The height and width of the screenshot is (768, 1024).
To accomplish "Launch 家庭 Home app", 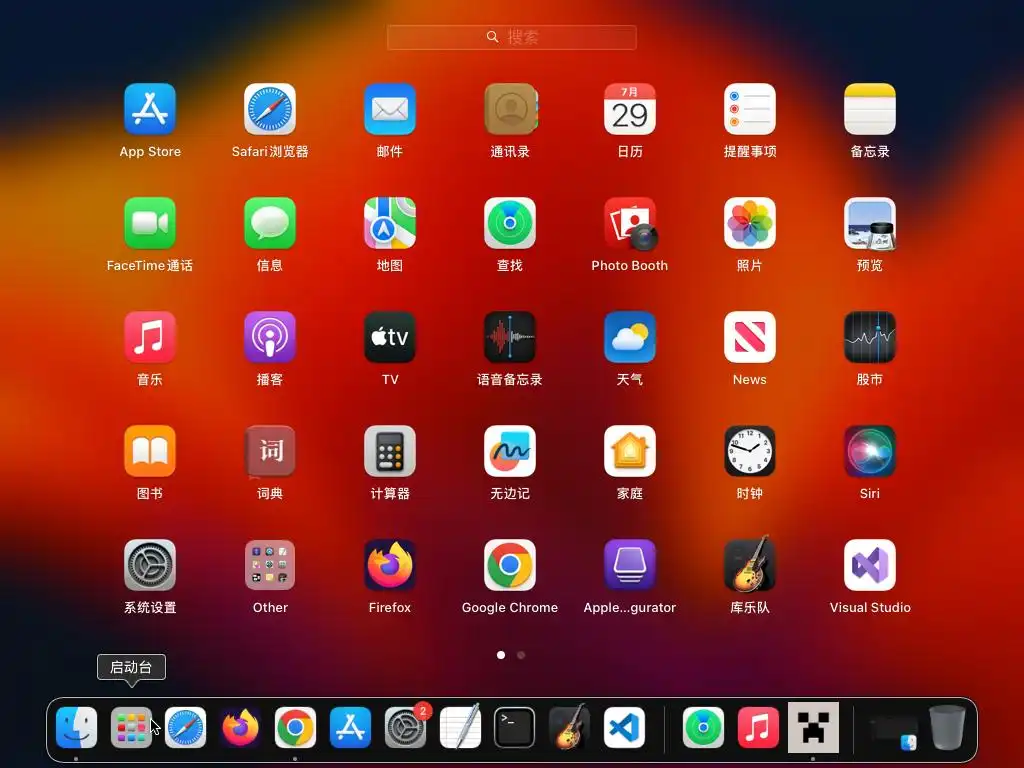I will coord(630,451).
